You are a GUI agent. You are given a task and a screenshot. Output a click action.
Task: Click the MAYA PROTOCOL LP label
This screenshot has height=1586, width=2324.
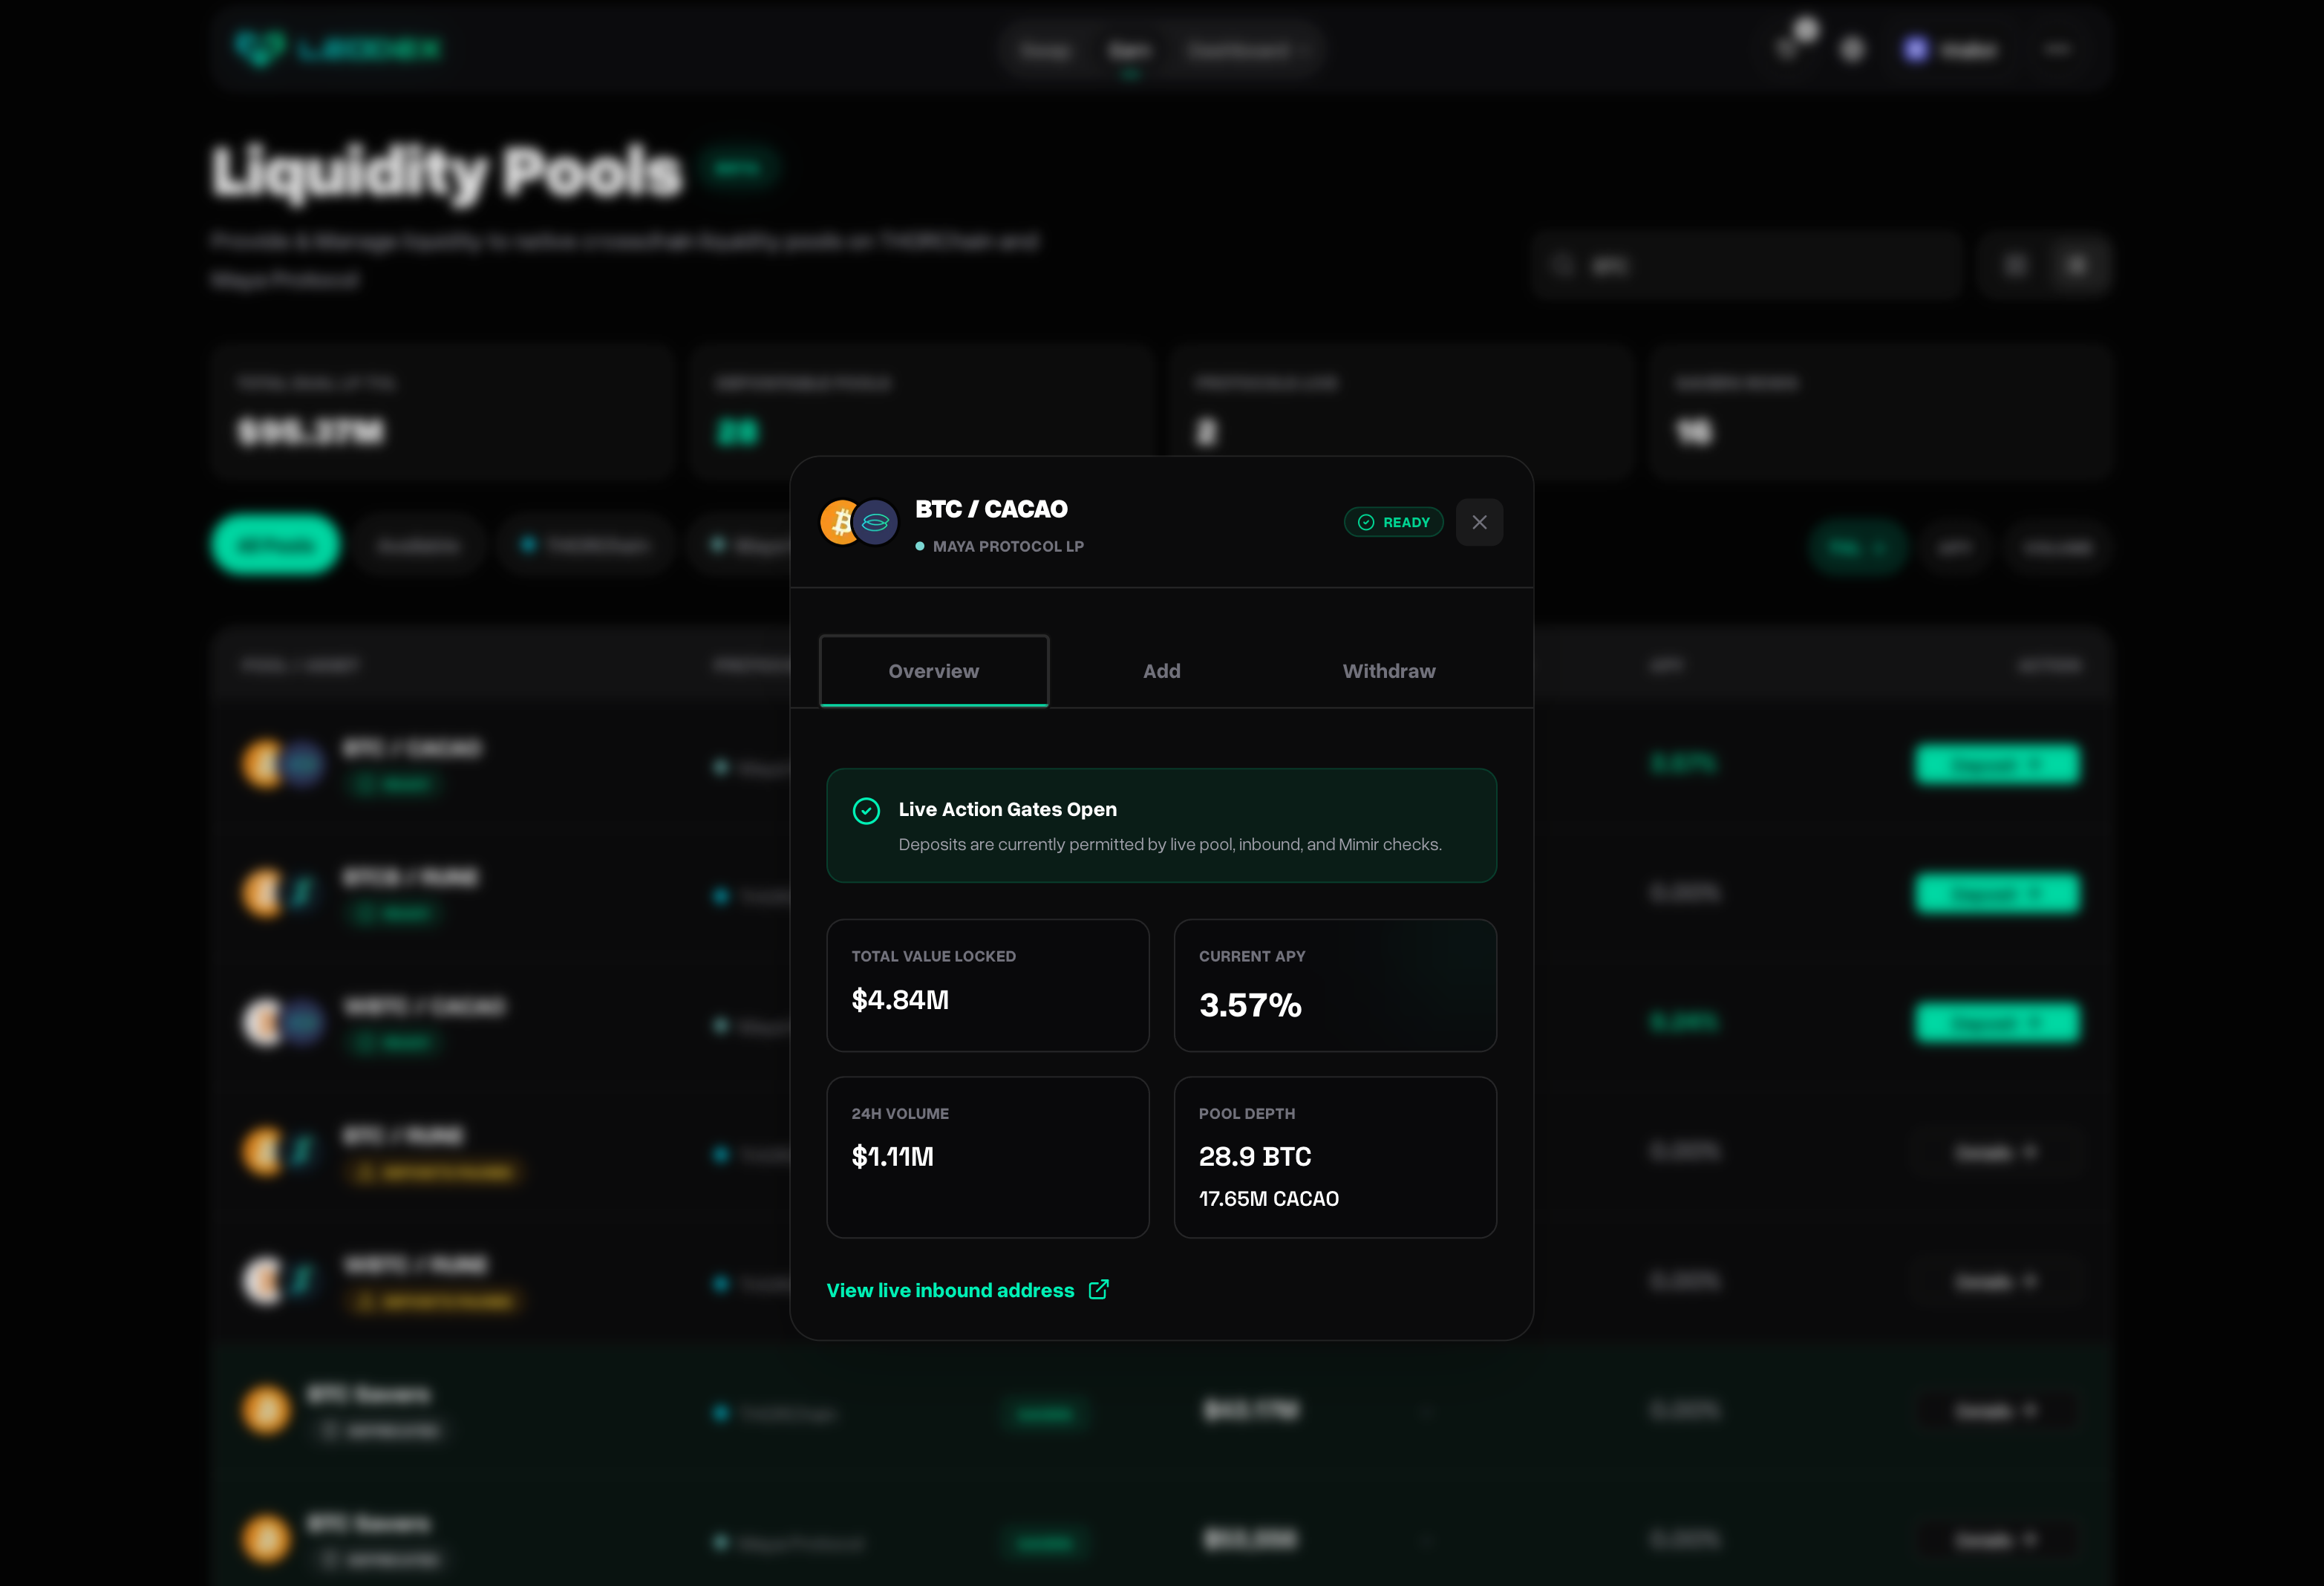click(x=1008, y=546)
